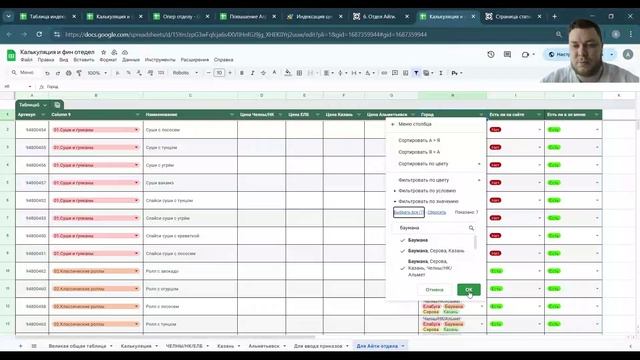Click the functions sigma icon
The image size is (640, 360).
(441, 73)
